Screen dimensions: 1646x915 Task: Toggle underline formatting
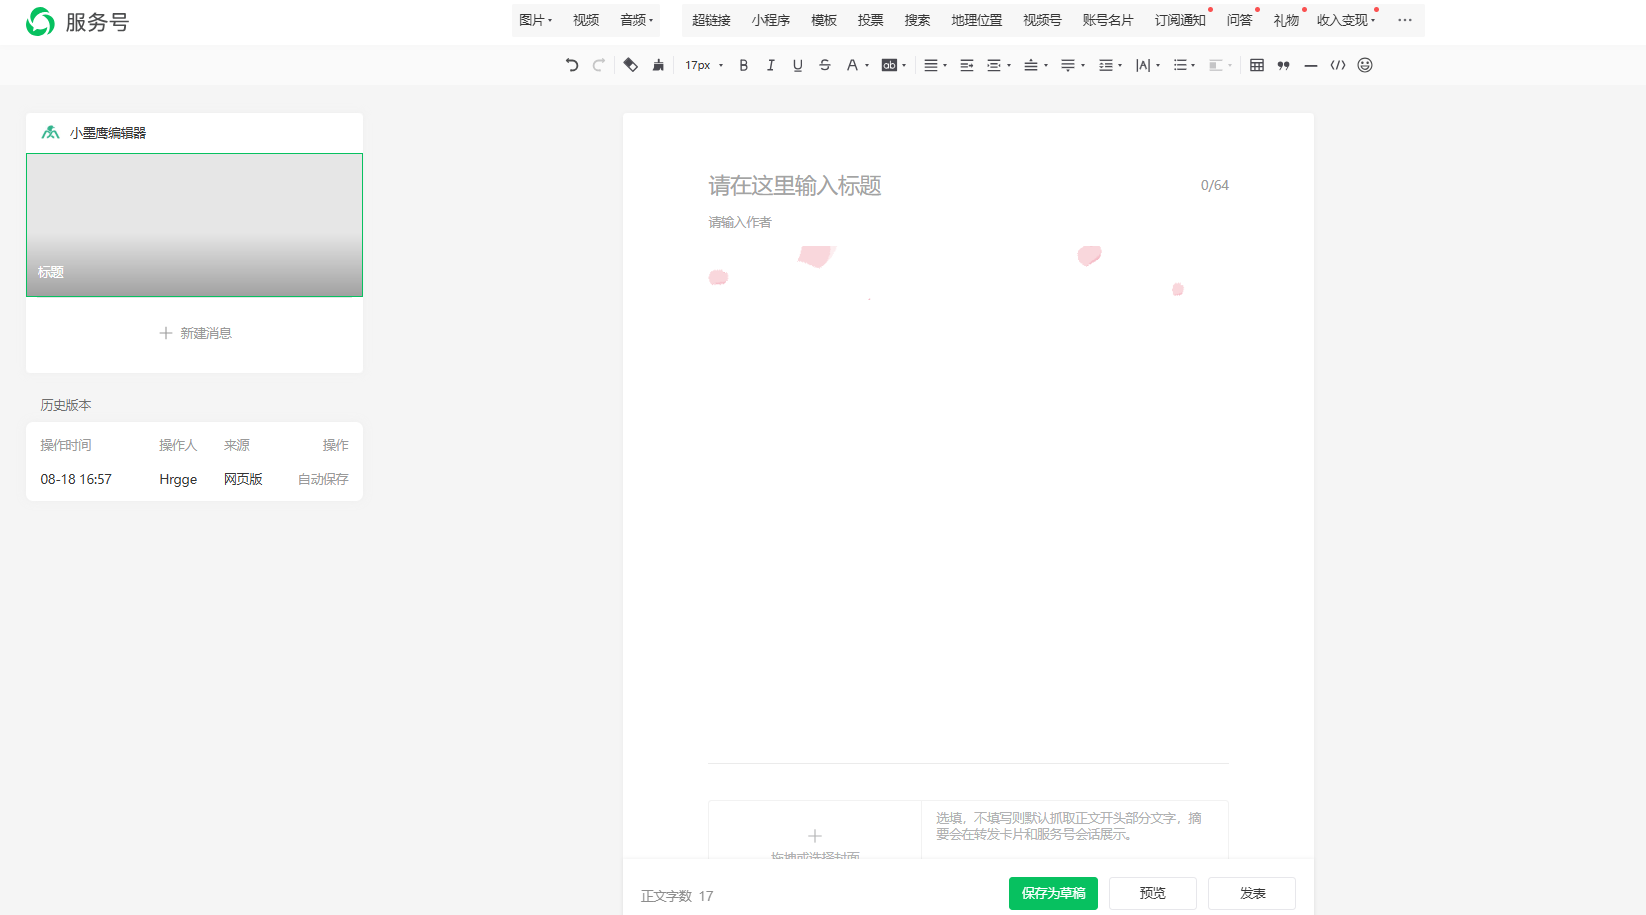click(797, 65)
